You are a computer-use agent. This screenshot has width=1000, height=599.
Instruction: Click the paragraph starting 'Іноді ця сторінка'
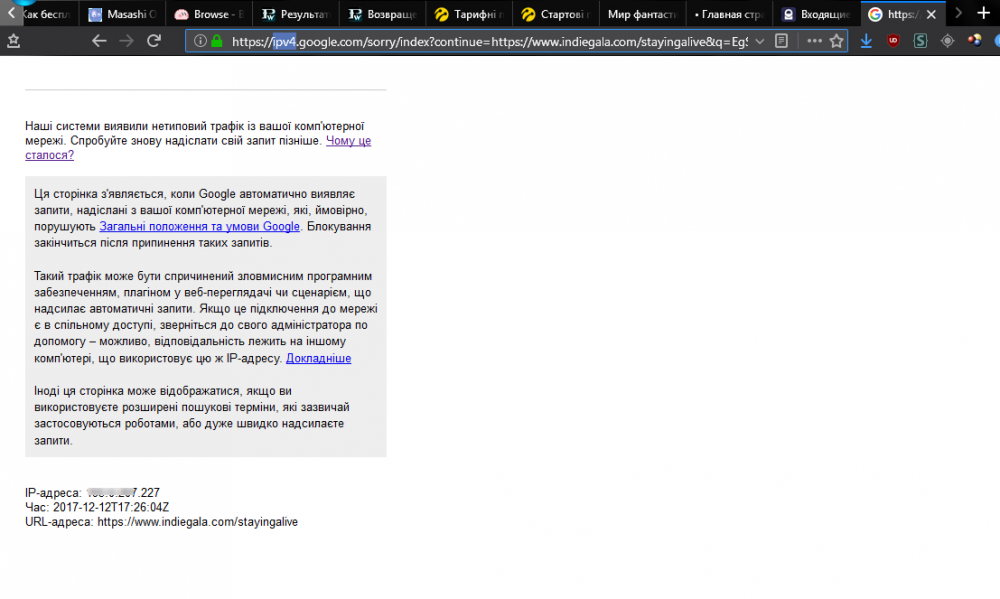tap(192, 415)
